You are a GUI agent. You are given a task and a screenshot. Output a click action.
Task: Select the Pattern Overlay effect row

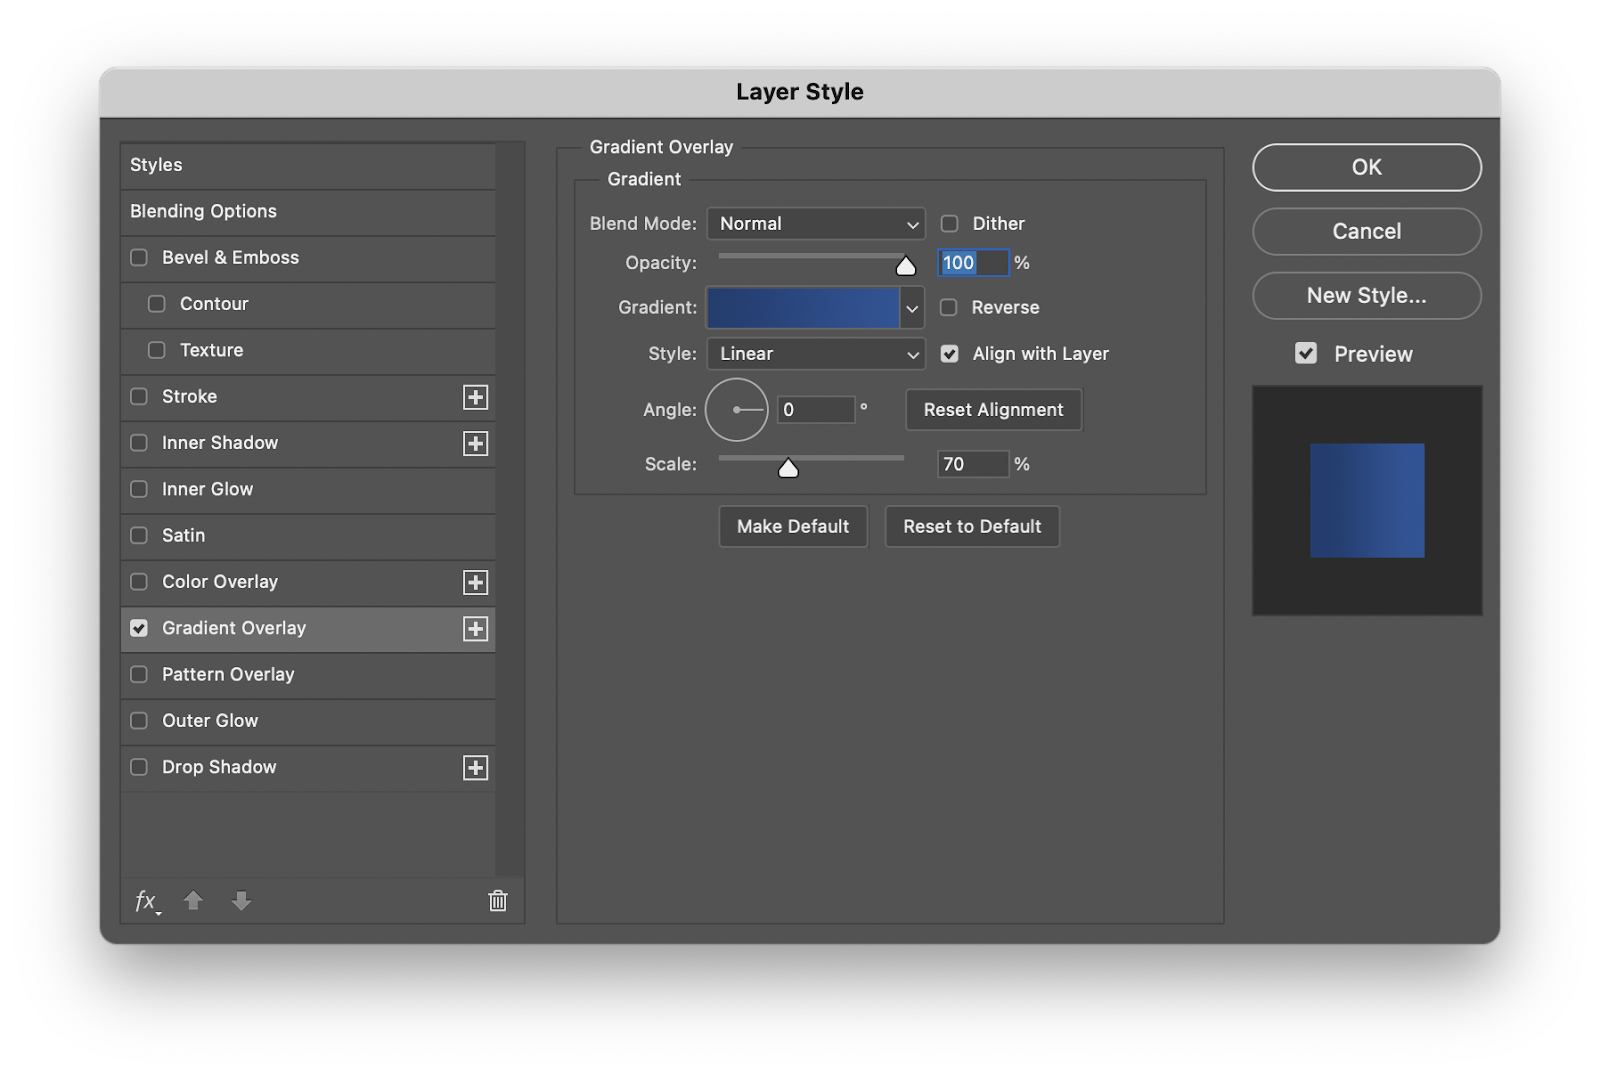tap(308, 675)
